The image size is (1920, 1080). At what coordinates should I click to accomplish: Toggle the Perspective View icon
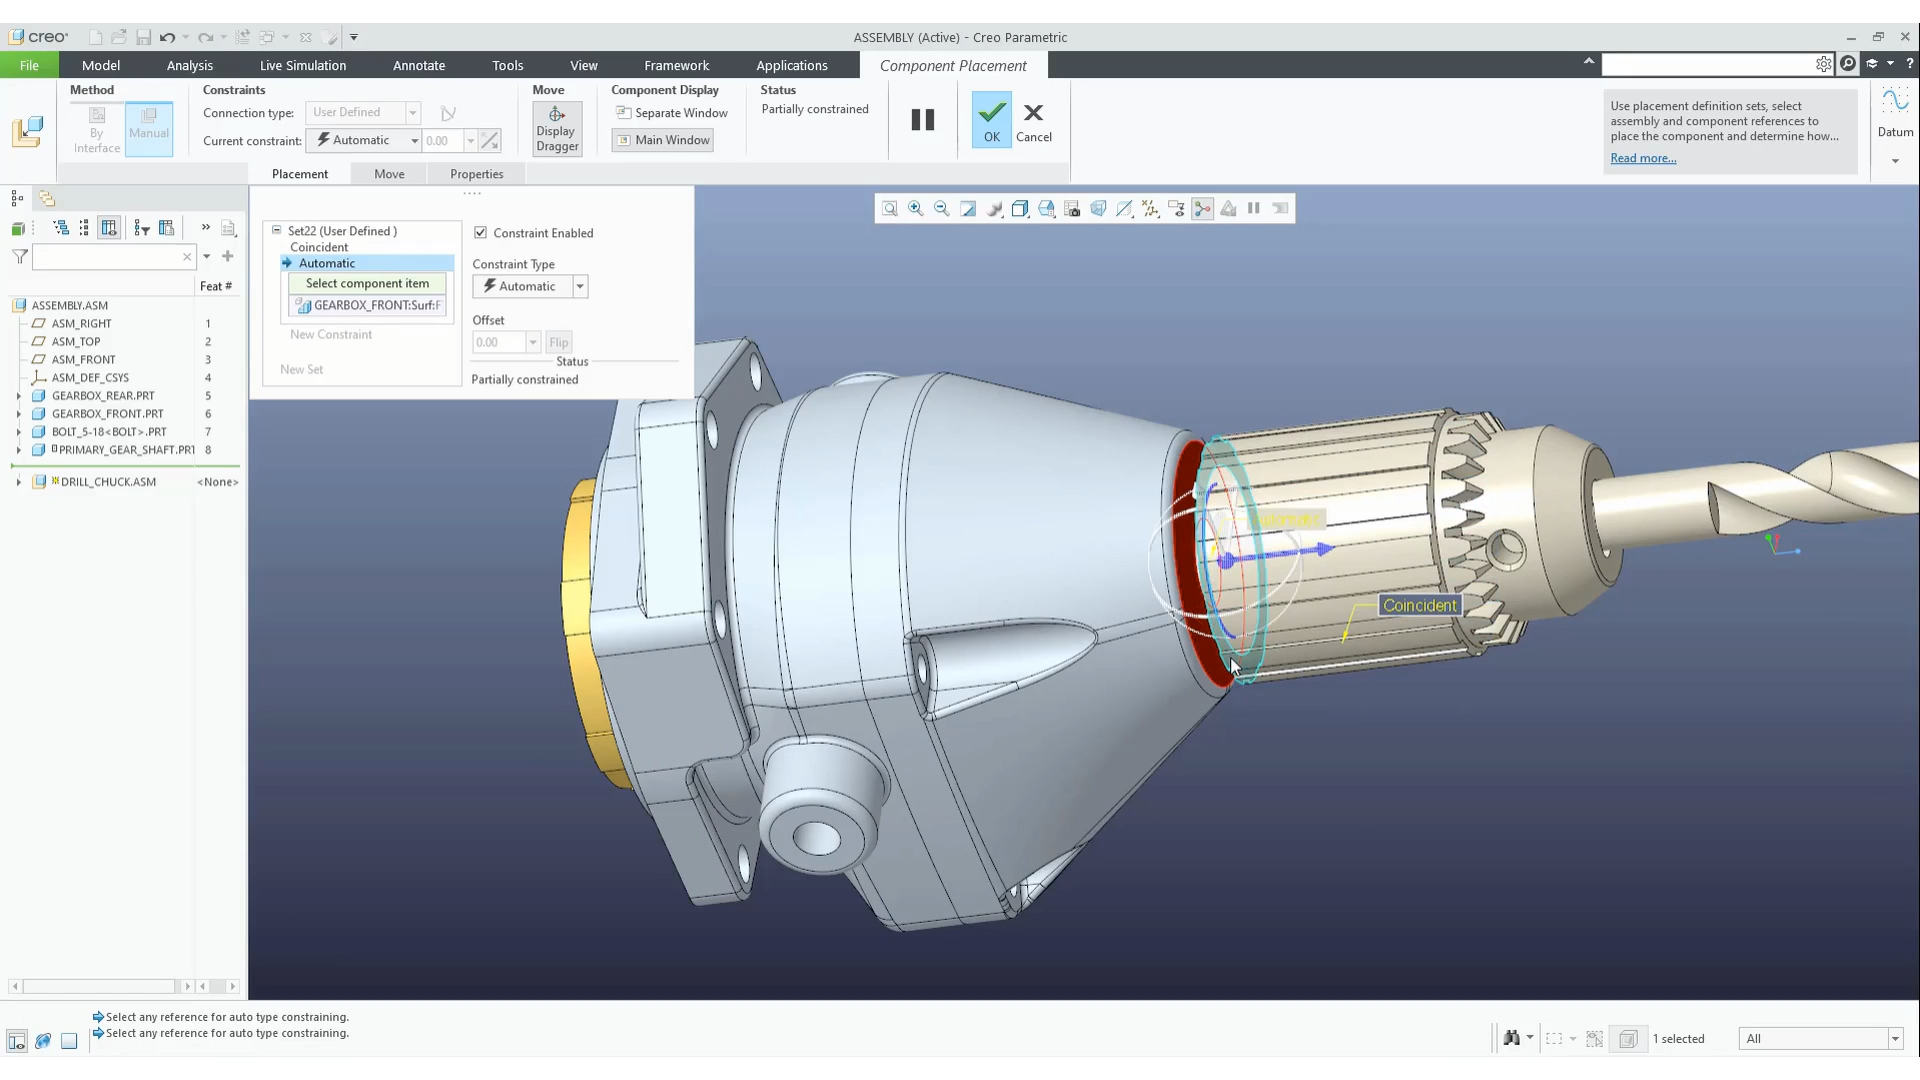pyautogui.click(x=1097, y=208)
